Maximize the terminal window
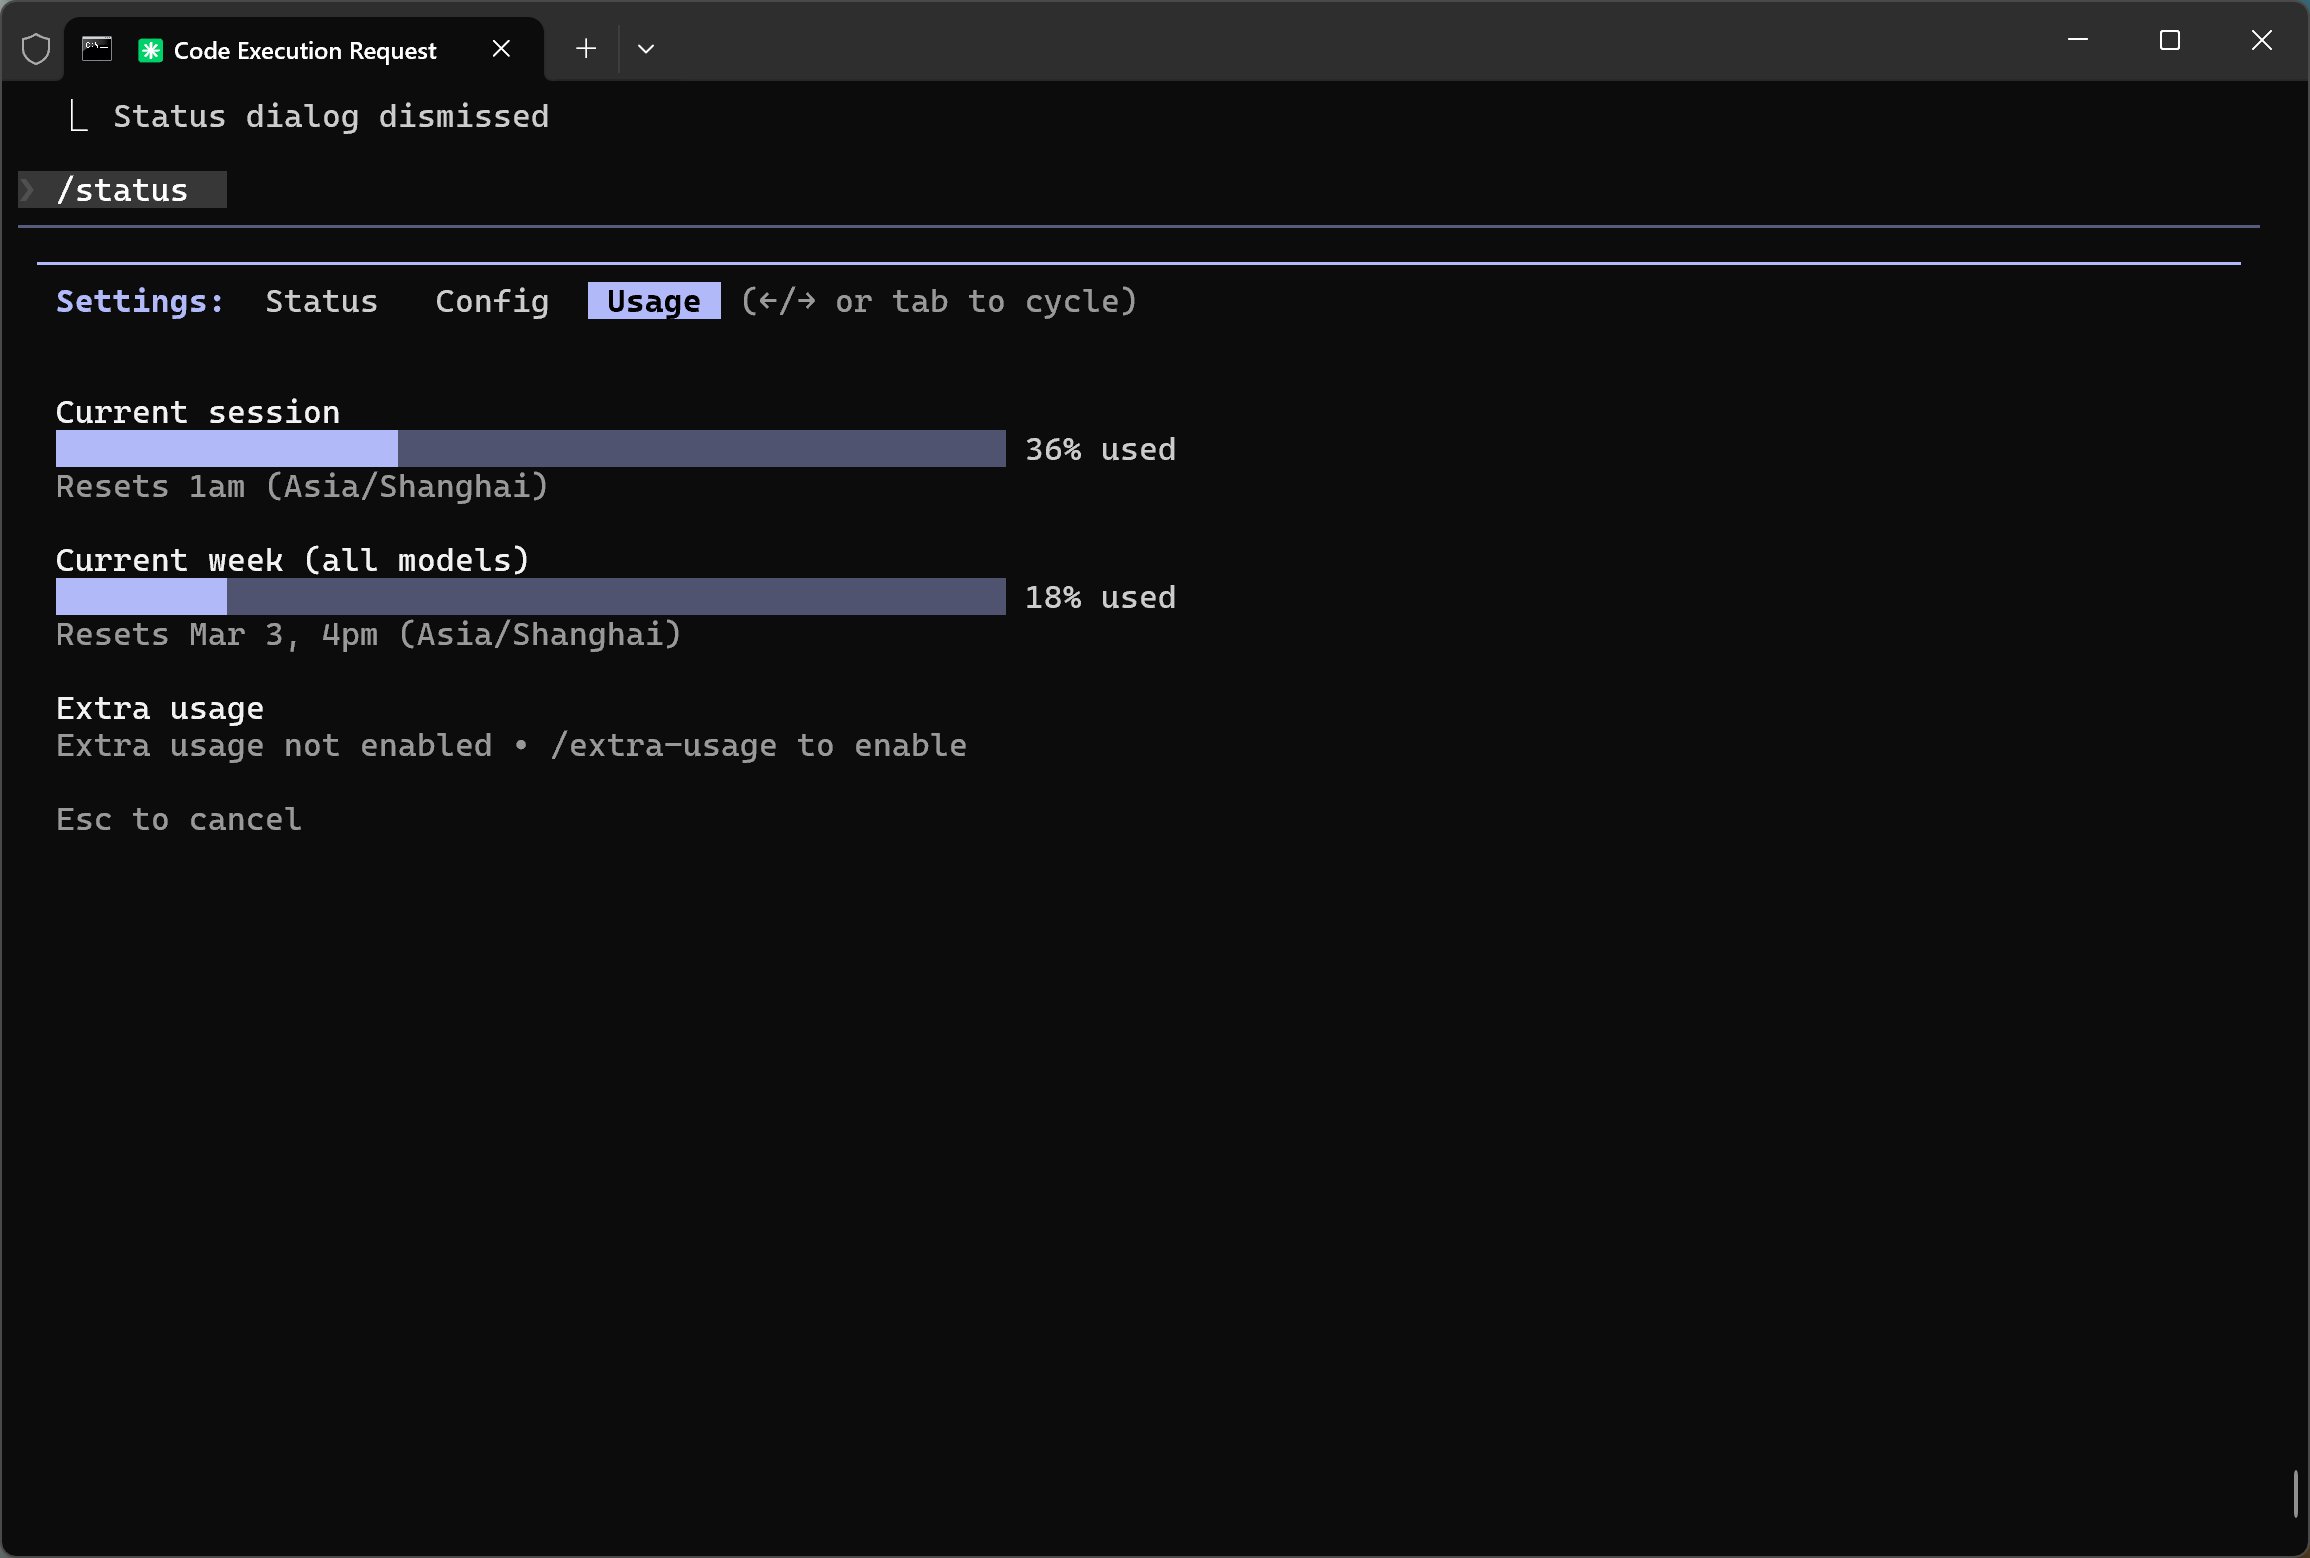Viewport: 2310px width, 1558px height. 2170,40
